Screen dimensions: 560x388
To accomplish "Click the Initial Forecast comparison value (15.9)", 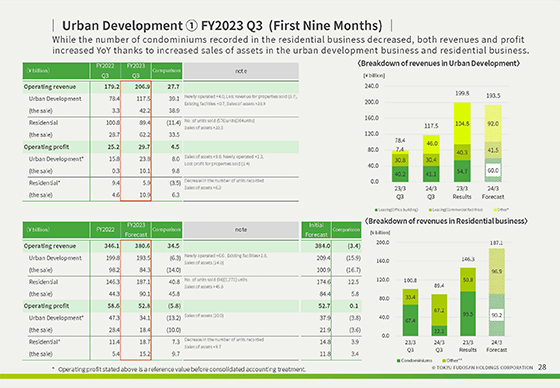I will 354,258.
